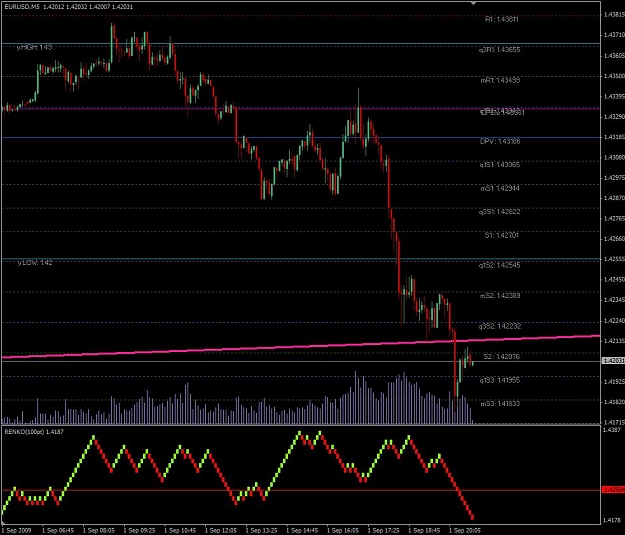Click 1.42975 on the price axis
Image resolution: width=625 pixels, height=535 pixels.
(614, 178)
